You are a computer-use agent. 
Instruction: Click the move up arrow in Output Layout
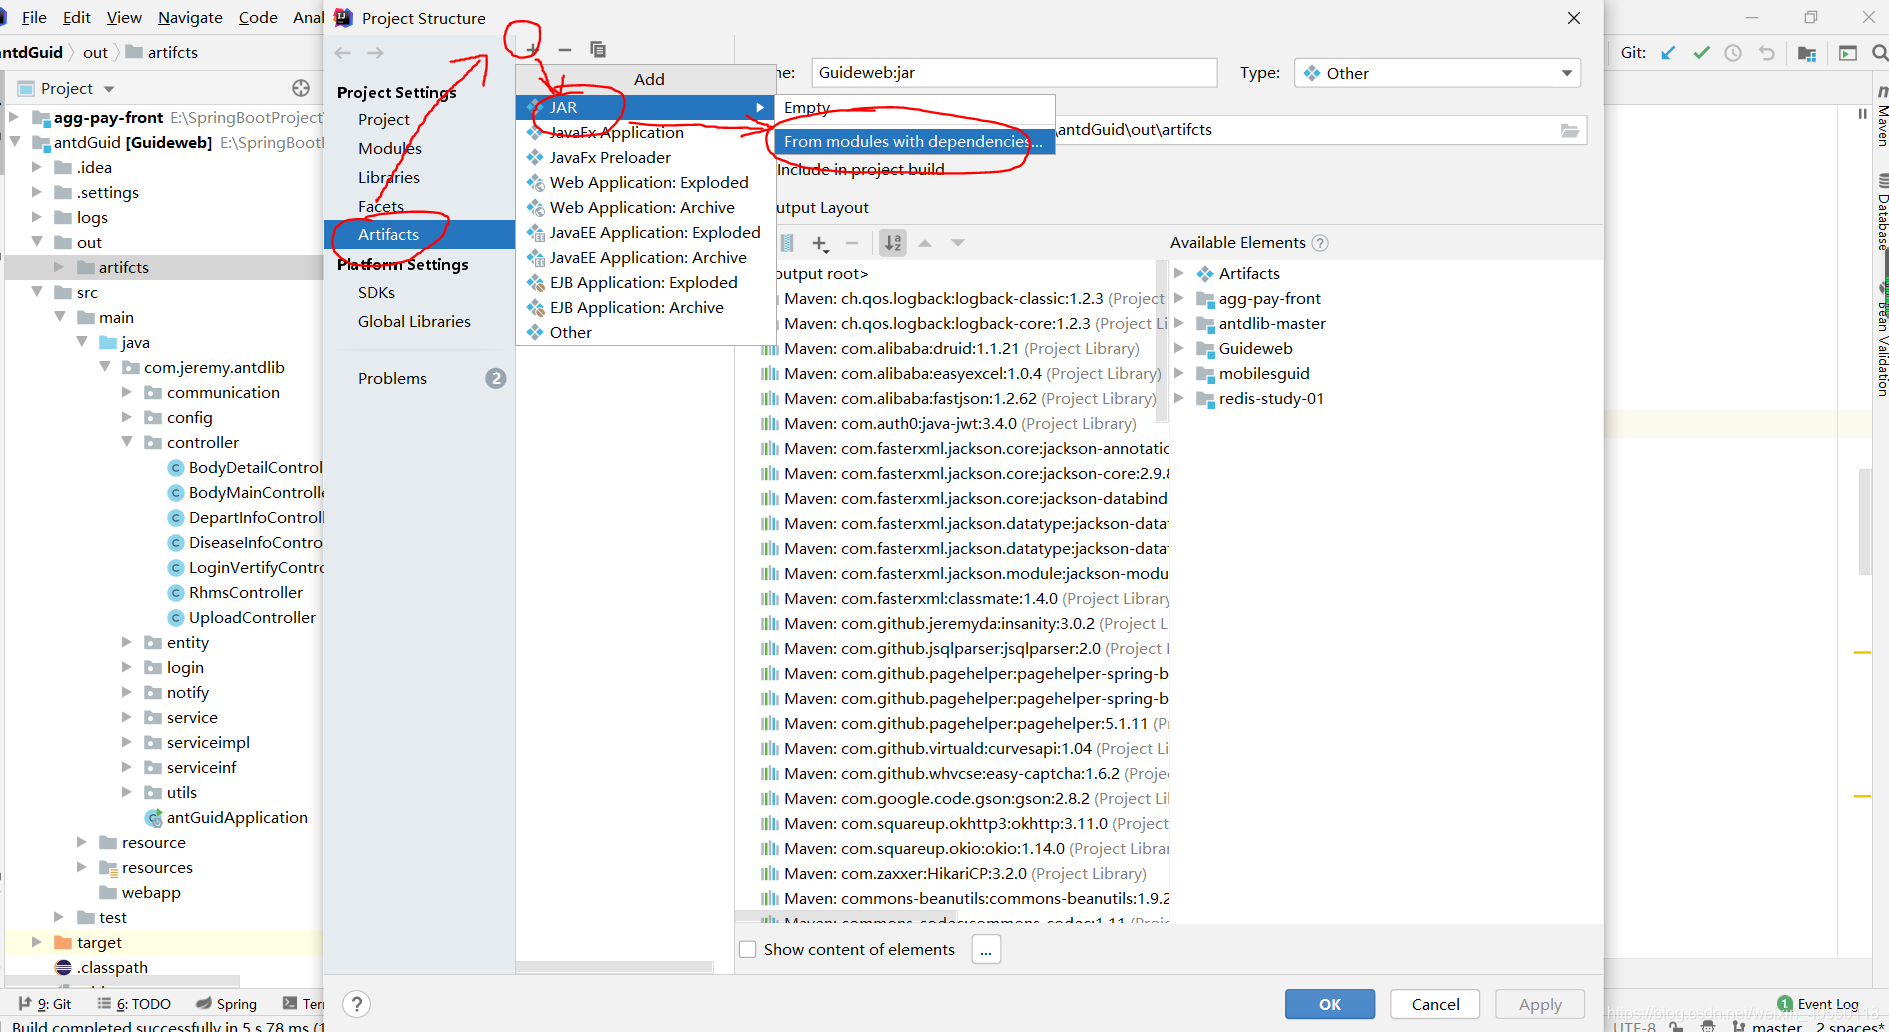coord(925,243)
